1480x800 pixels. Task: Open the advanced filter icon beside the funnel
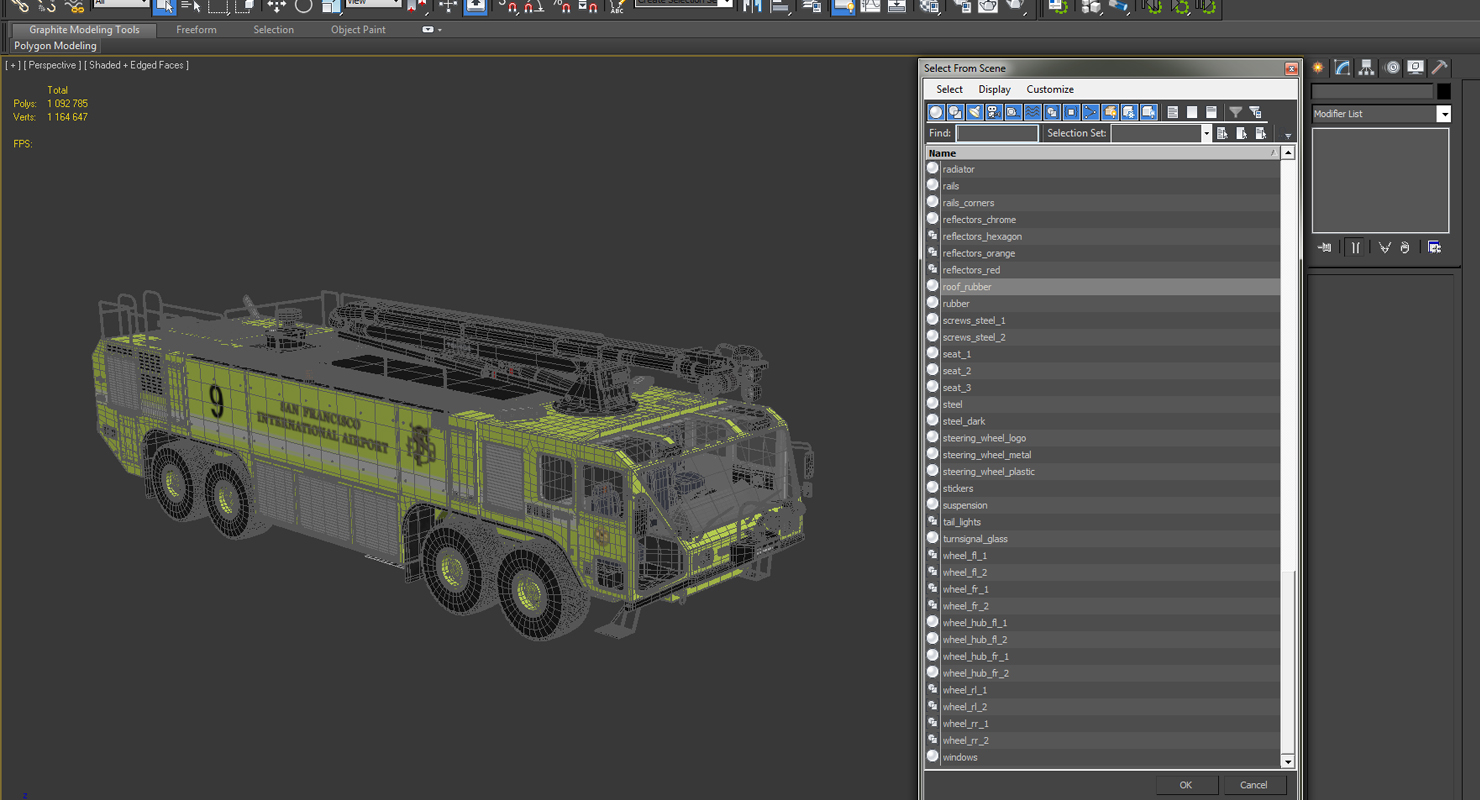point(1255,112)
